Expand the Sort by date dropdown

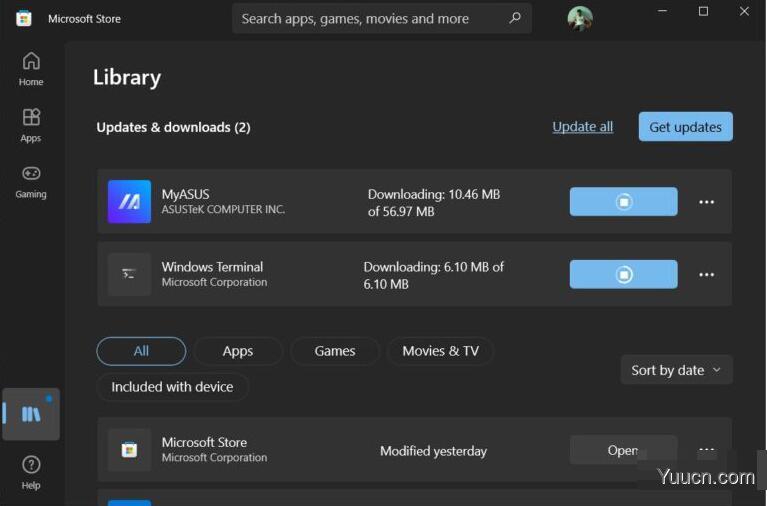tap(677, 370)
